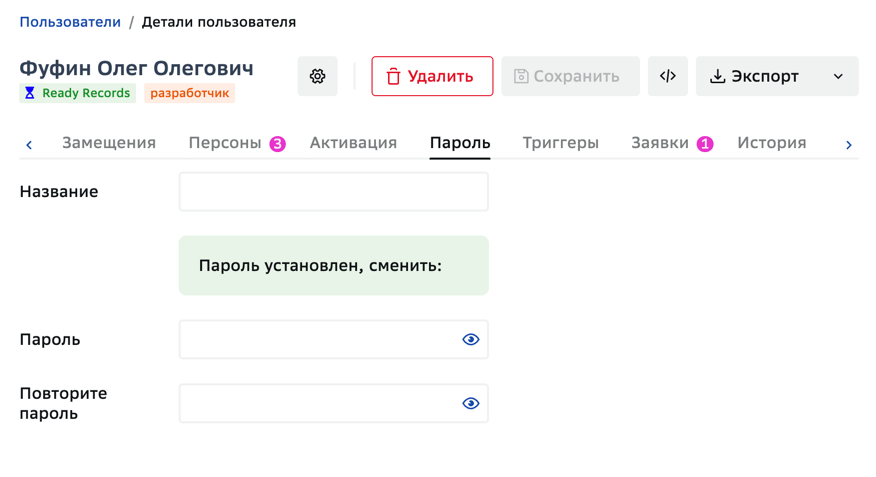
Task: Expand the Экспорт dropdown arrow
Action: (x=838, y=77)
